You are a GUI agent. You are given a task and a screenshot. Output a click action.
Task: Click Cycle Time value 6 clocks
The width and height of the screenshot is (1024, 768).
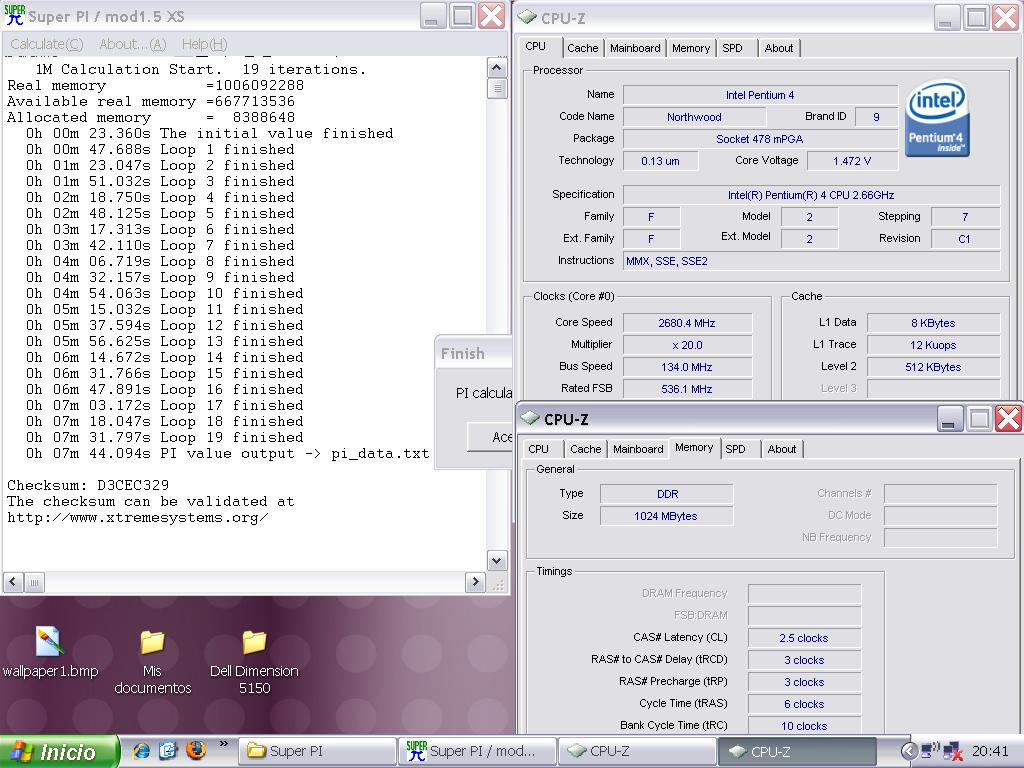(x=804, y=704)
